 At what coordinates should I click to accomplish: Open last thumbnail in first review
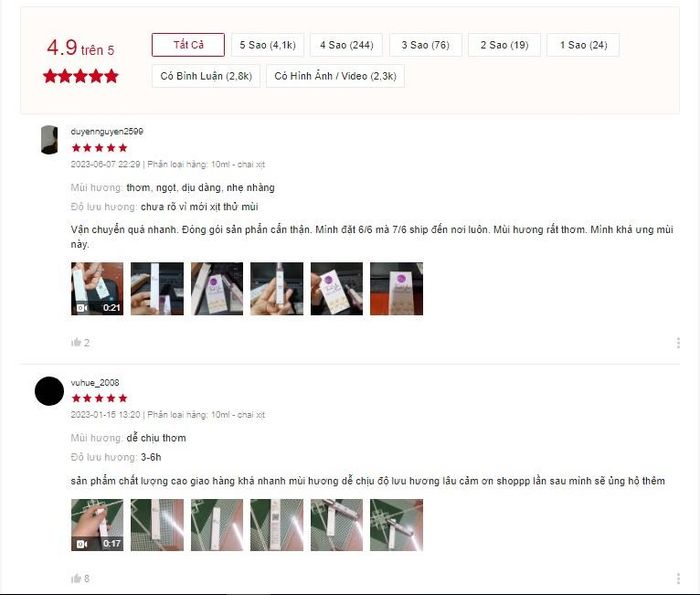coord(396,289)
